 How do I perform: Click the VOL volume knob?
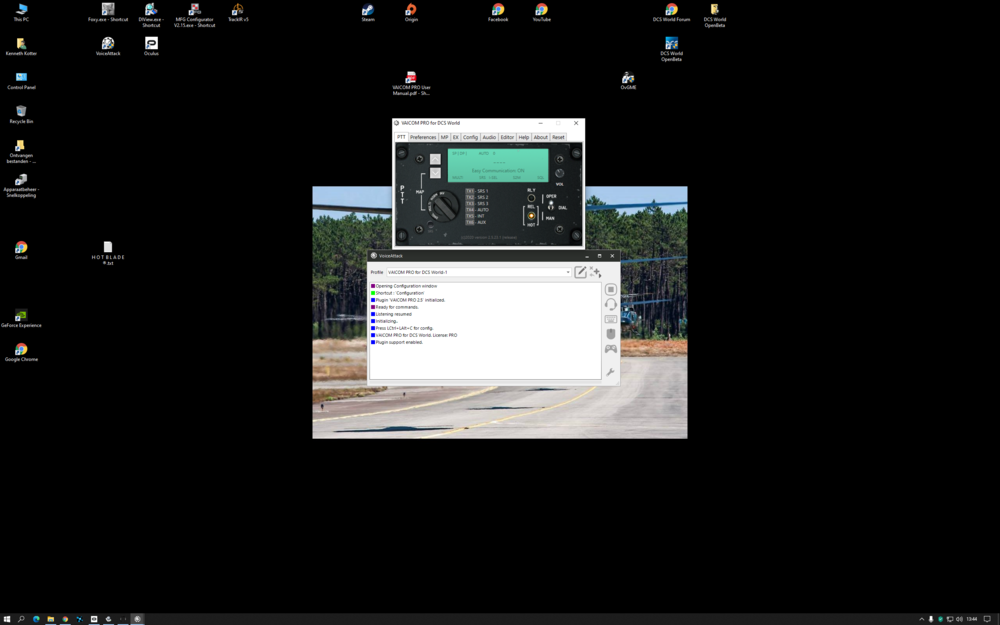tap(559, 174)
